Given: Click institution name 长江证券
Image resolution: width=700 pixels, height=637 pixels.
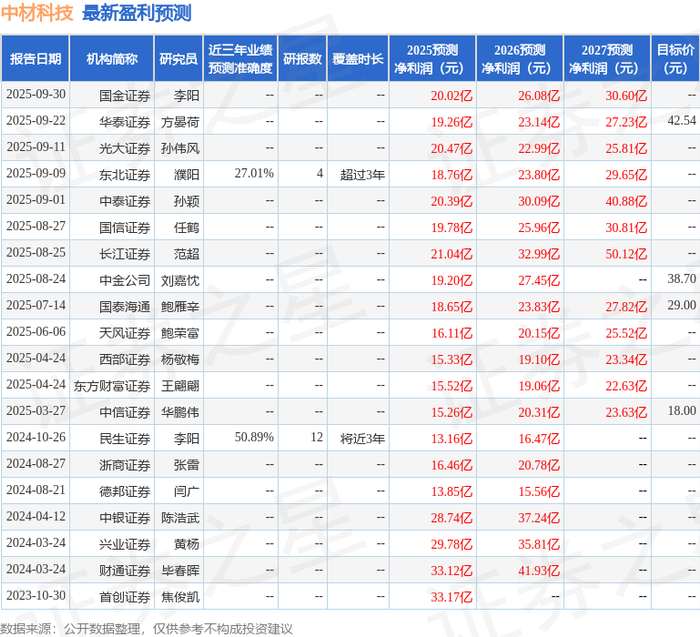Looking at the screenshot, I should [x=125, y=254].
